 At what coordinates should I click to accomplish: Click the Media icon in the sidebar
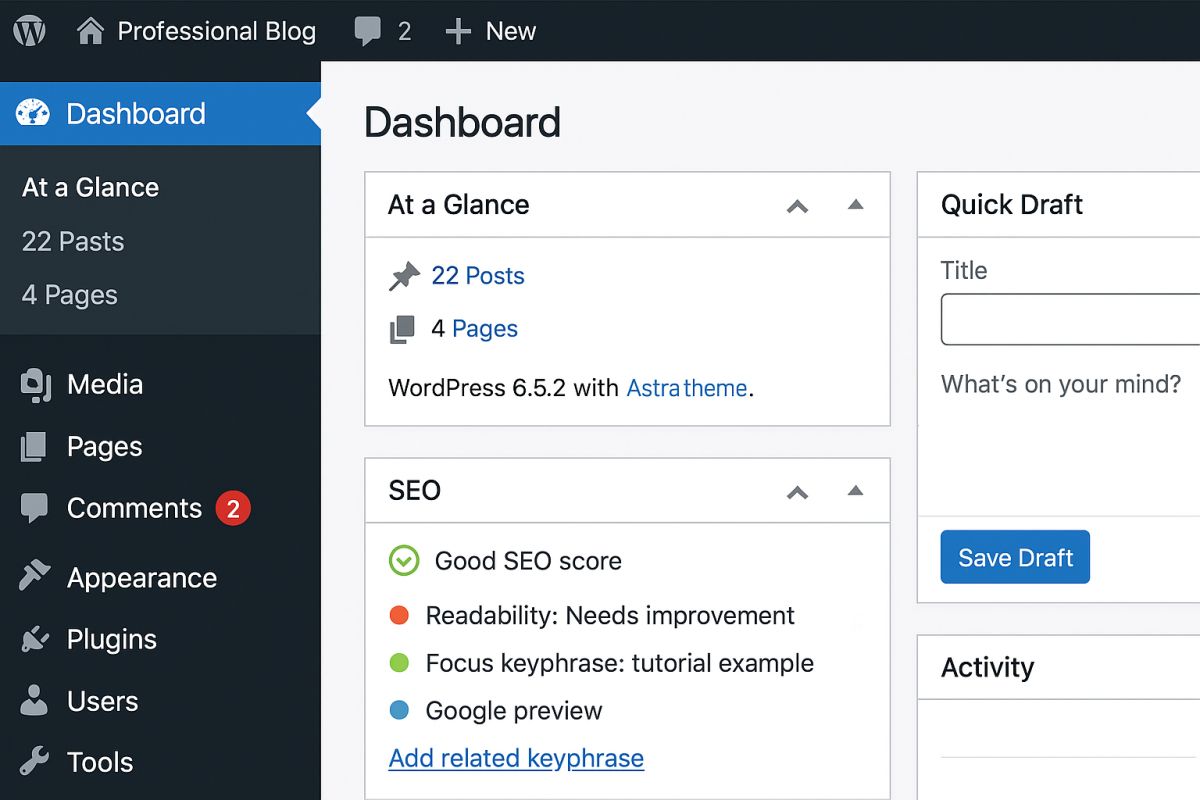coord(36,385)
